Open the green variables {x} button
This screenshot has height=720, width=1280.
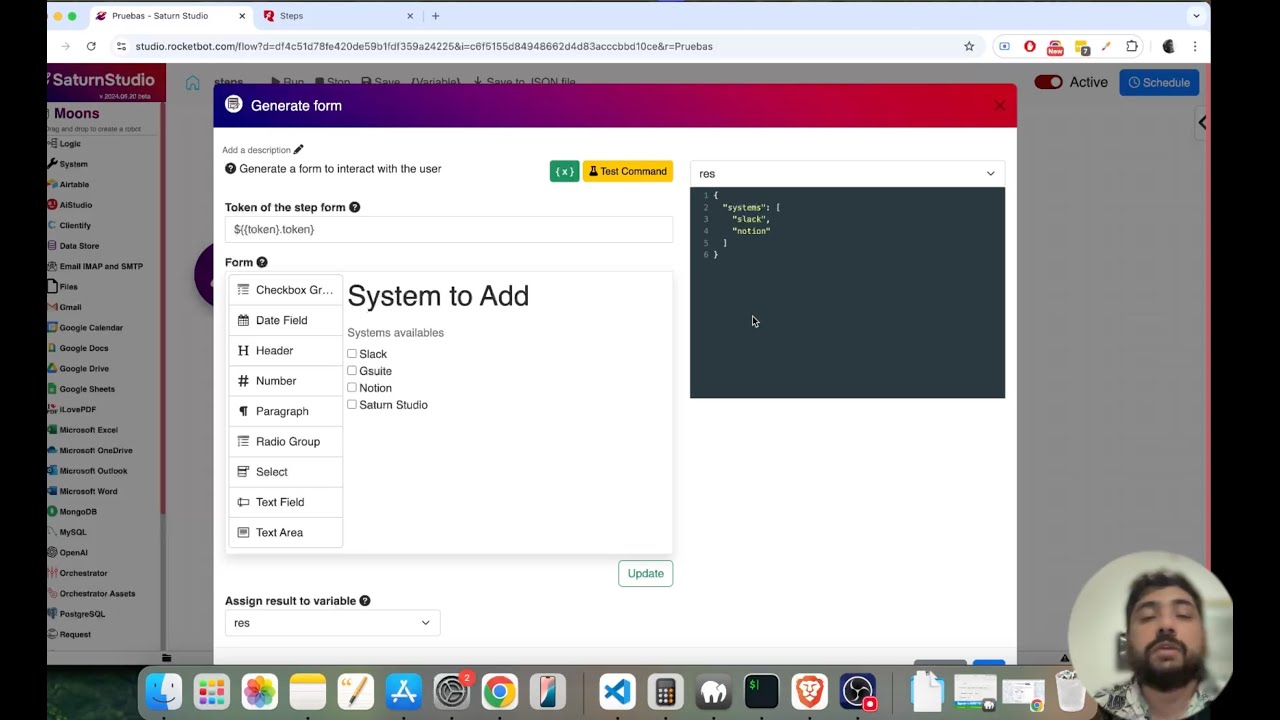pos(564,171)
